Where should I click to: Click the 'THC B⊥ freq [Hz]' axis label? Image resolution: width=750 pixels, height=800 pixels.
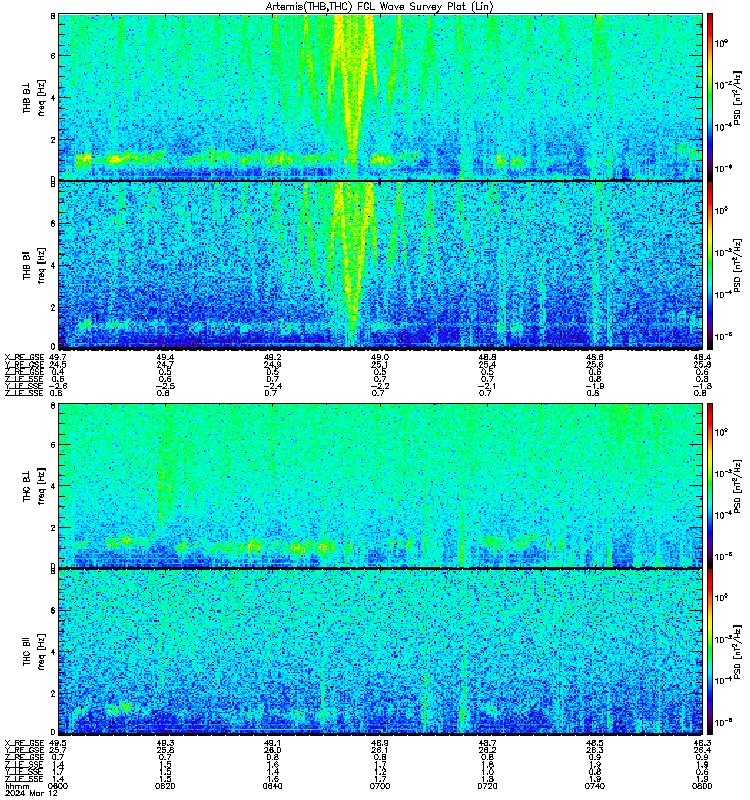click(34, 485)
